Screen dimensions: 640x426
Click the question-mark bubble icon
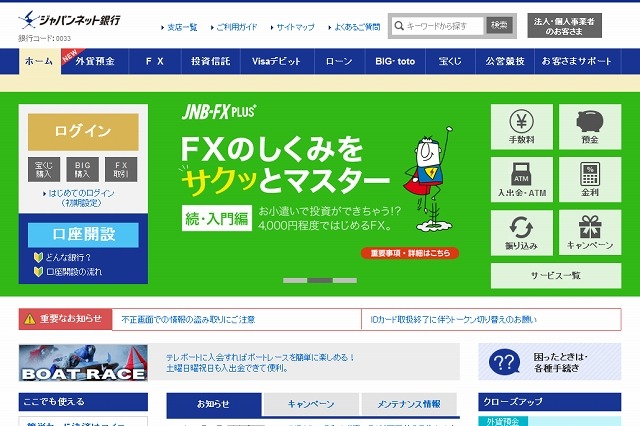[504, 362]
